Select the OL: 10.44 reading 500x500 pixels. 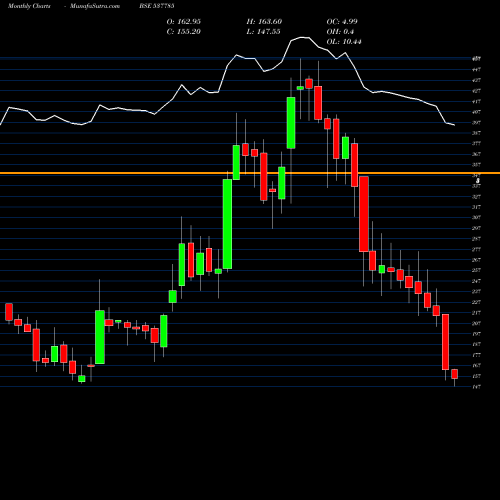(344, 42)
